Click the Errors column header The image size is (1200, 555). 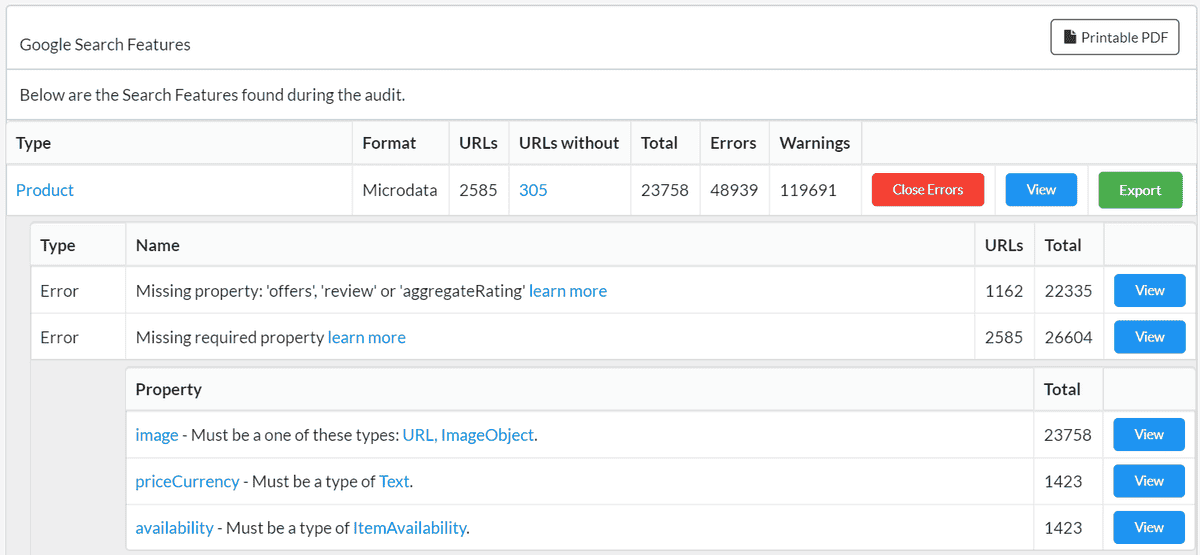point(733,143)
